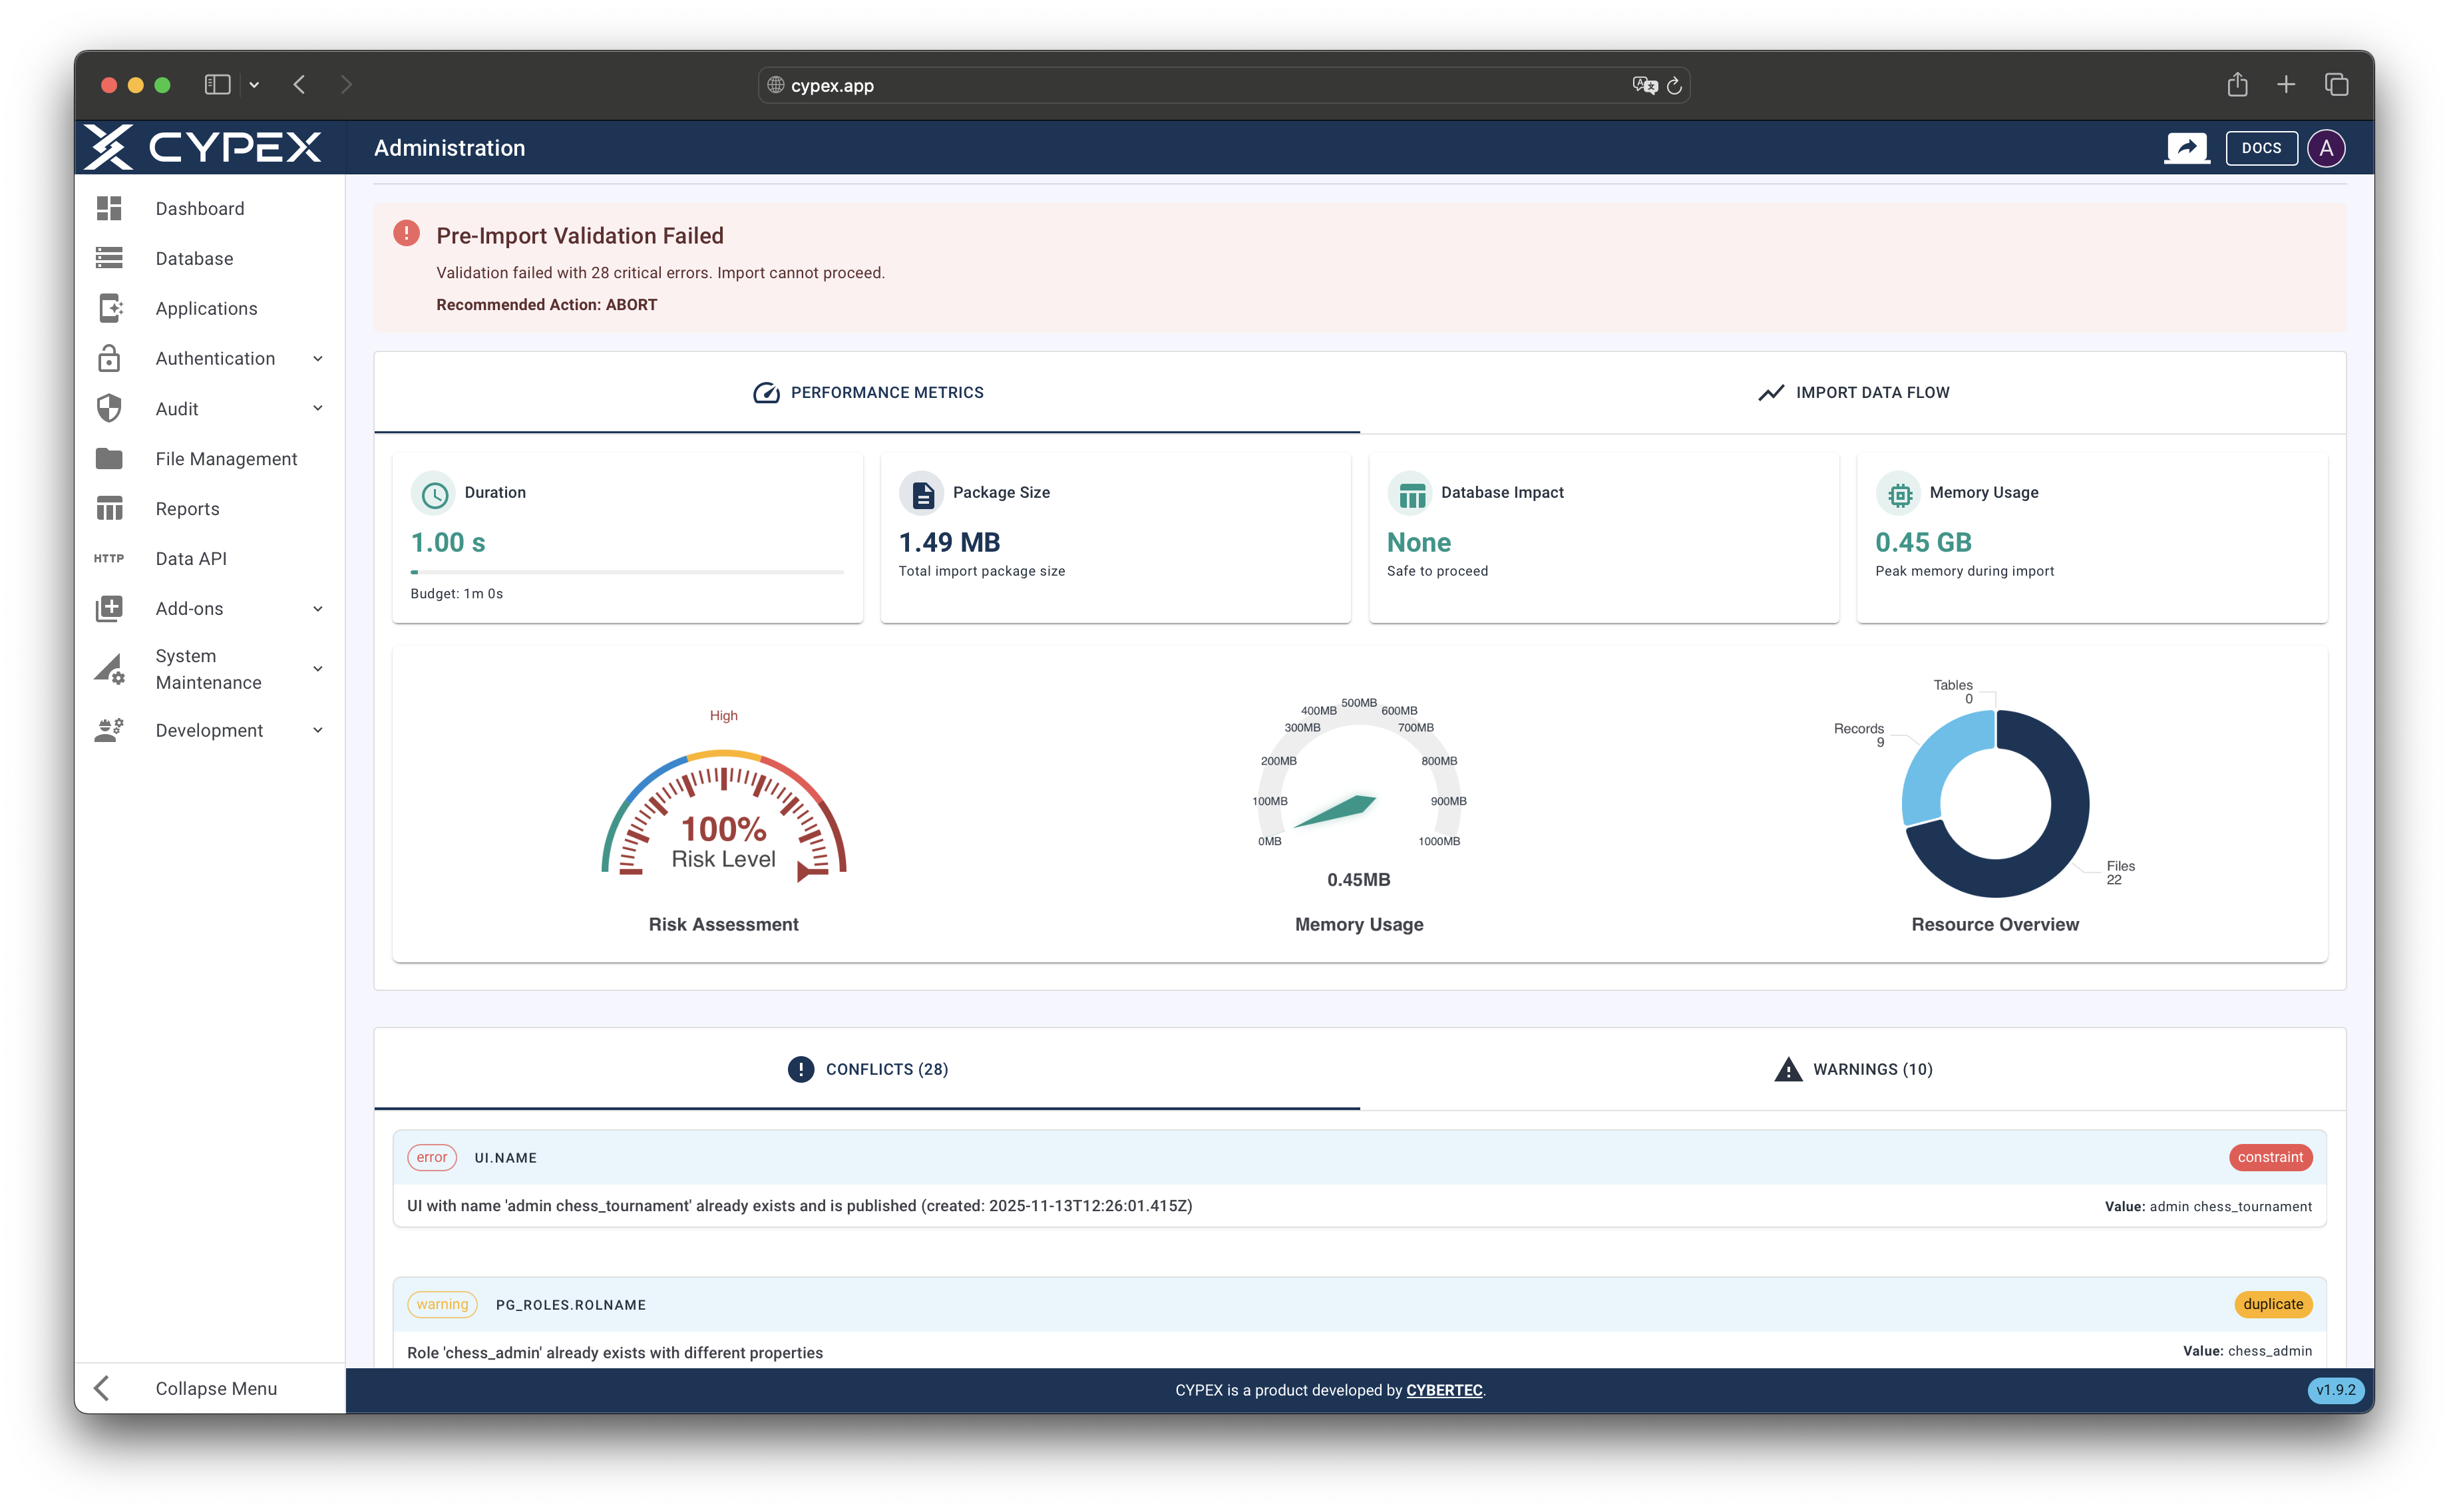Switch to the Import Data Flow tab
Viewport: 2449px width, 1512px height.
pyautogui.click(x=1852, y=392)
